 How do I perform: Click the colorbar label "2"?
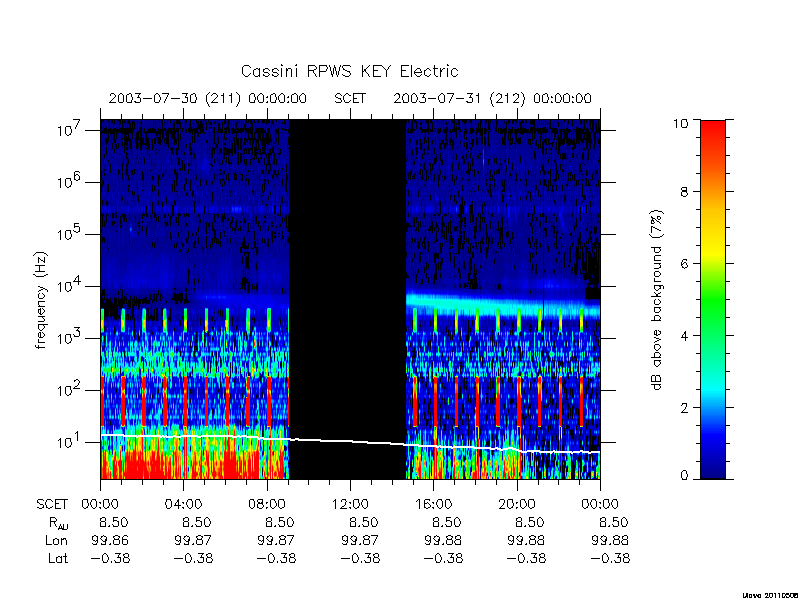684,408
